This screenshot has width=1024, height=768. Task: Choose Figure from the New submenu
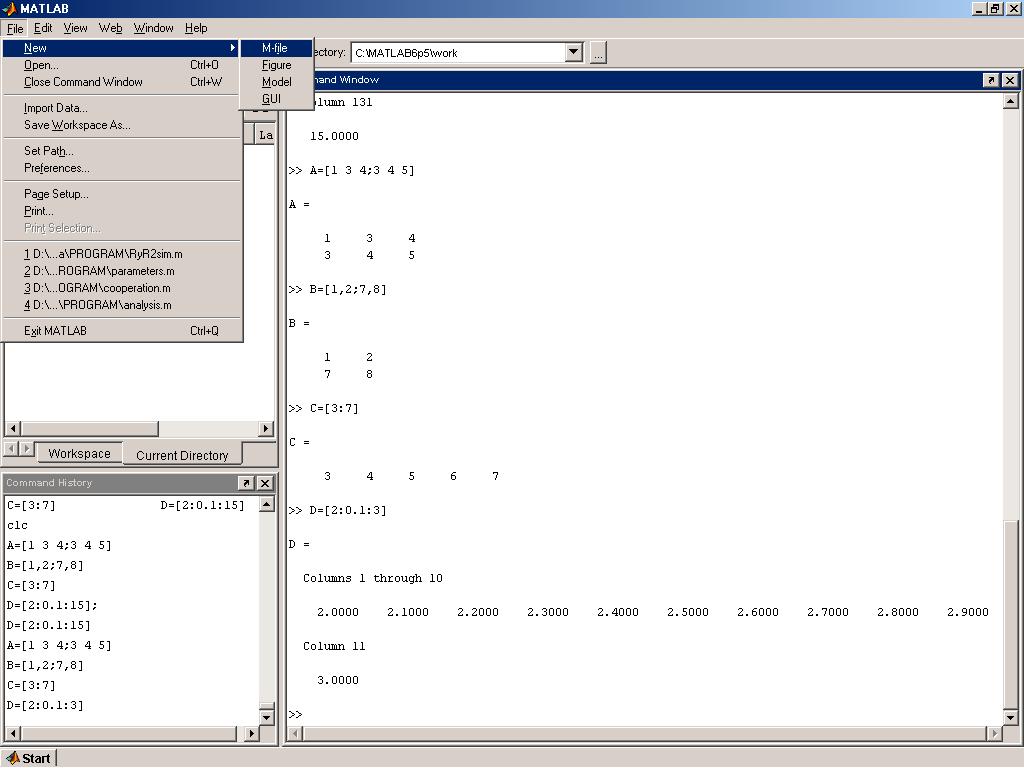(276, 65)
